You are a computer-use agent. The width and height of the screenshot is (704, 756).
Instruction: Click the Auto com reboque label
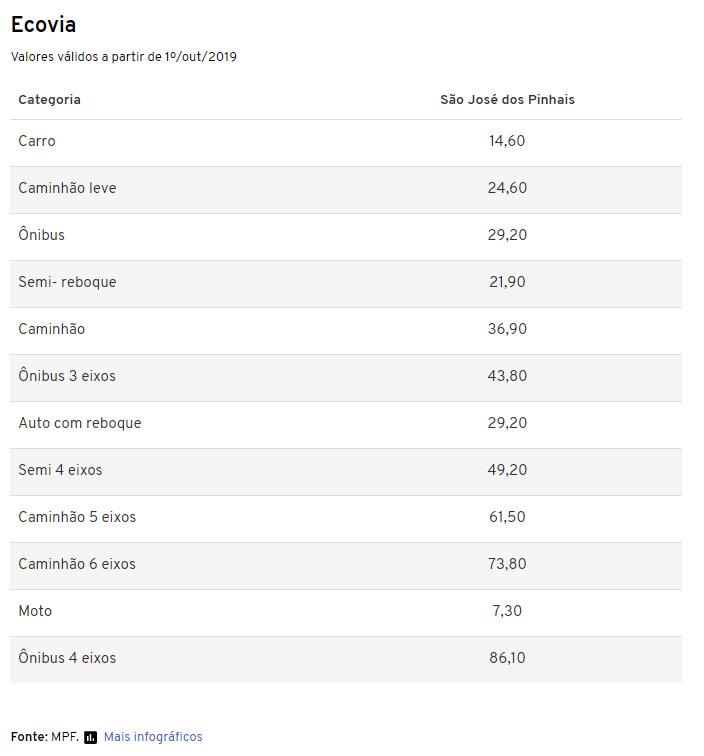click(80, 423)
